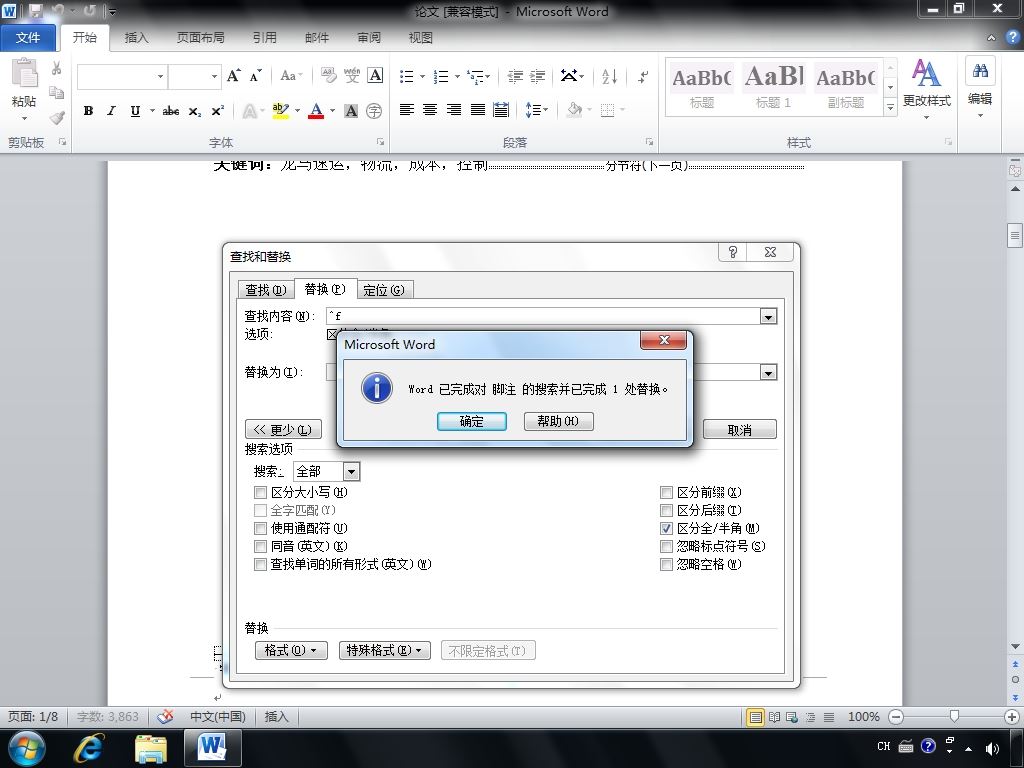
Task: Click the character border (A) icon
Action: click(375, 76)
